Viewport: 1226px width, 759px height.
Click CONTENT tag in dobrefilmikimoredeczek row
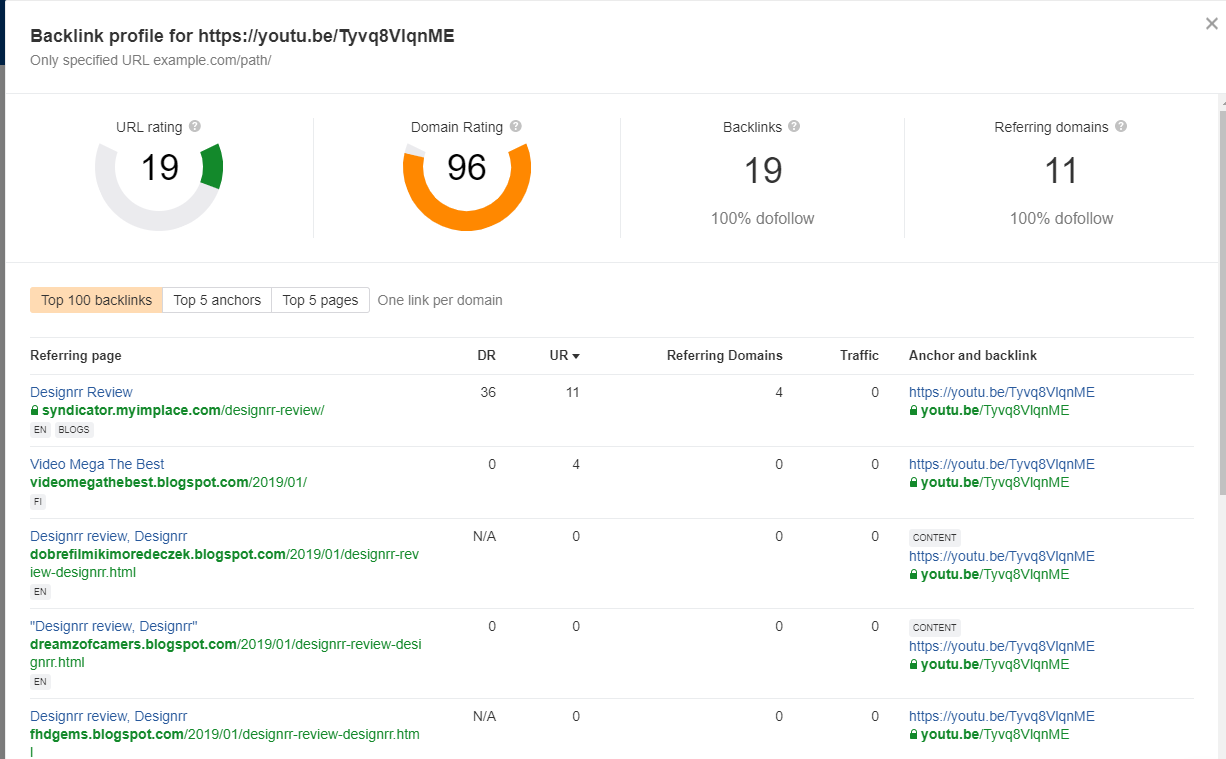click(935, 537)
